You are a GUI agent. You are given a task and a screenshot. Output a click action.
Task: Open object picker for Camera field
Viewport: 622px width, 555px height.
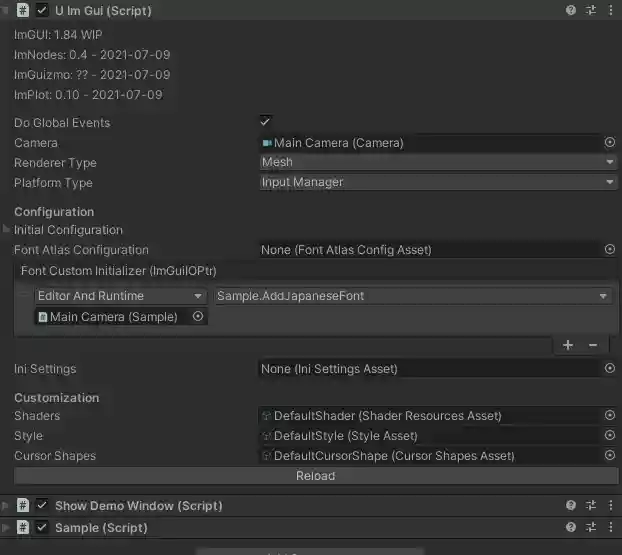pos(610,142)
